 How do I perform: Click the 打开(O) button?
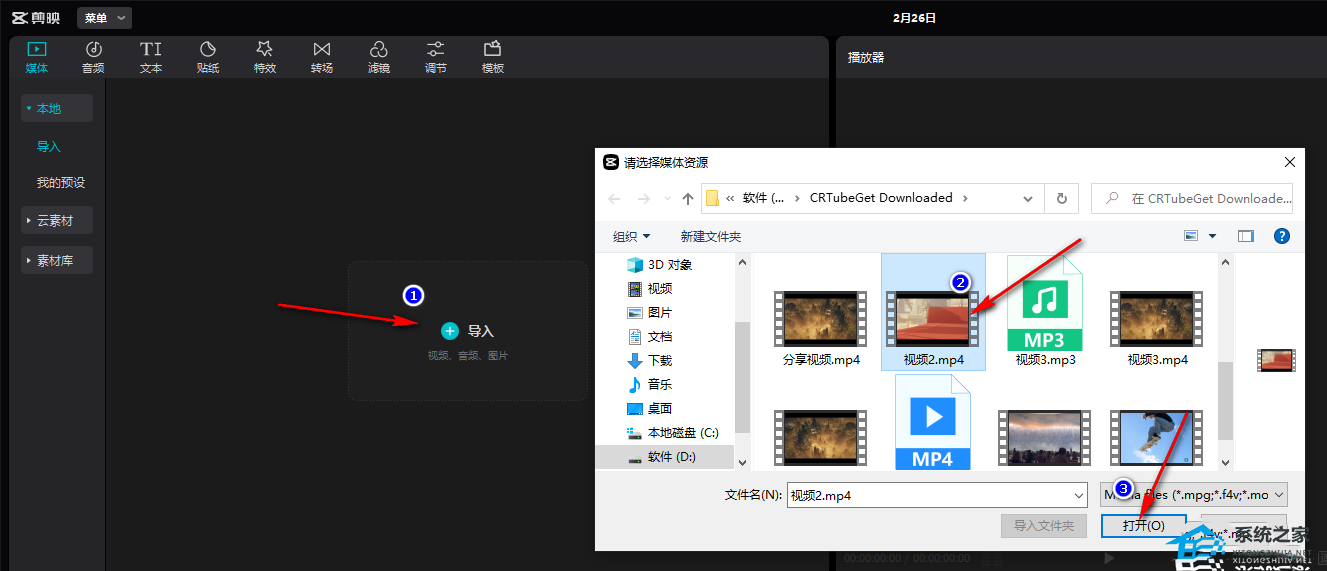pyautogui.click(x=1143, y=525)
